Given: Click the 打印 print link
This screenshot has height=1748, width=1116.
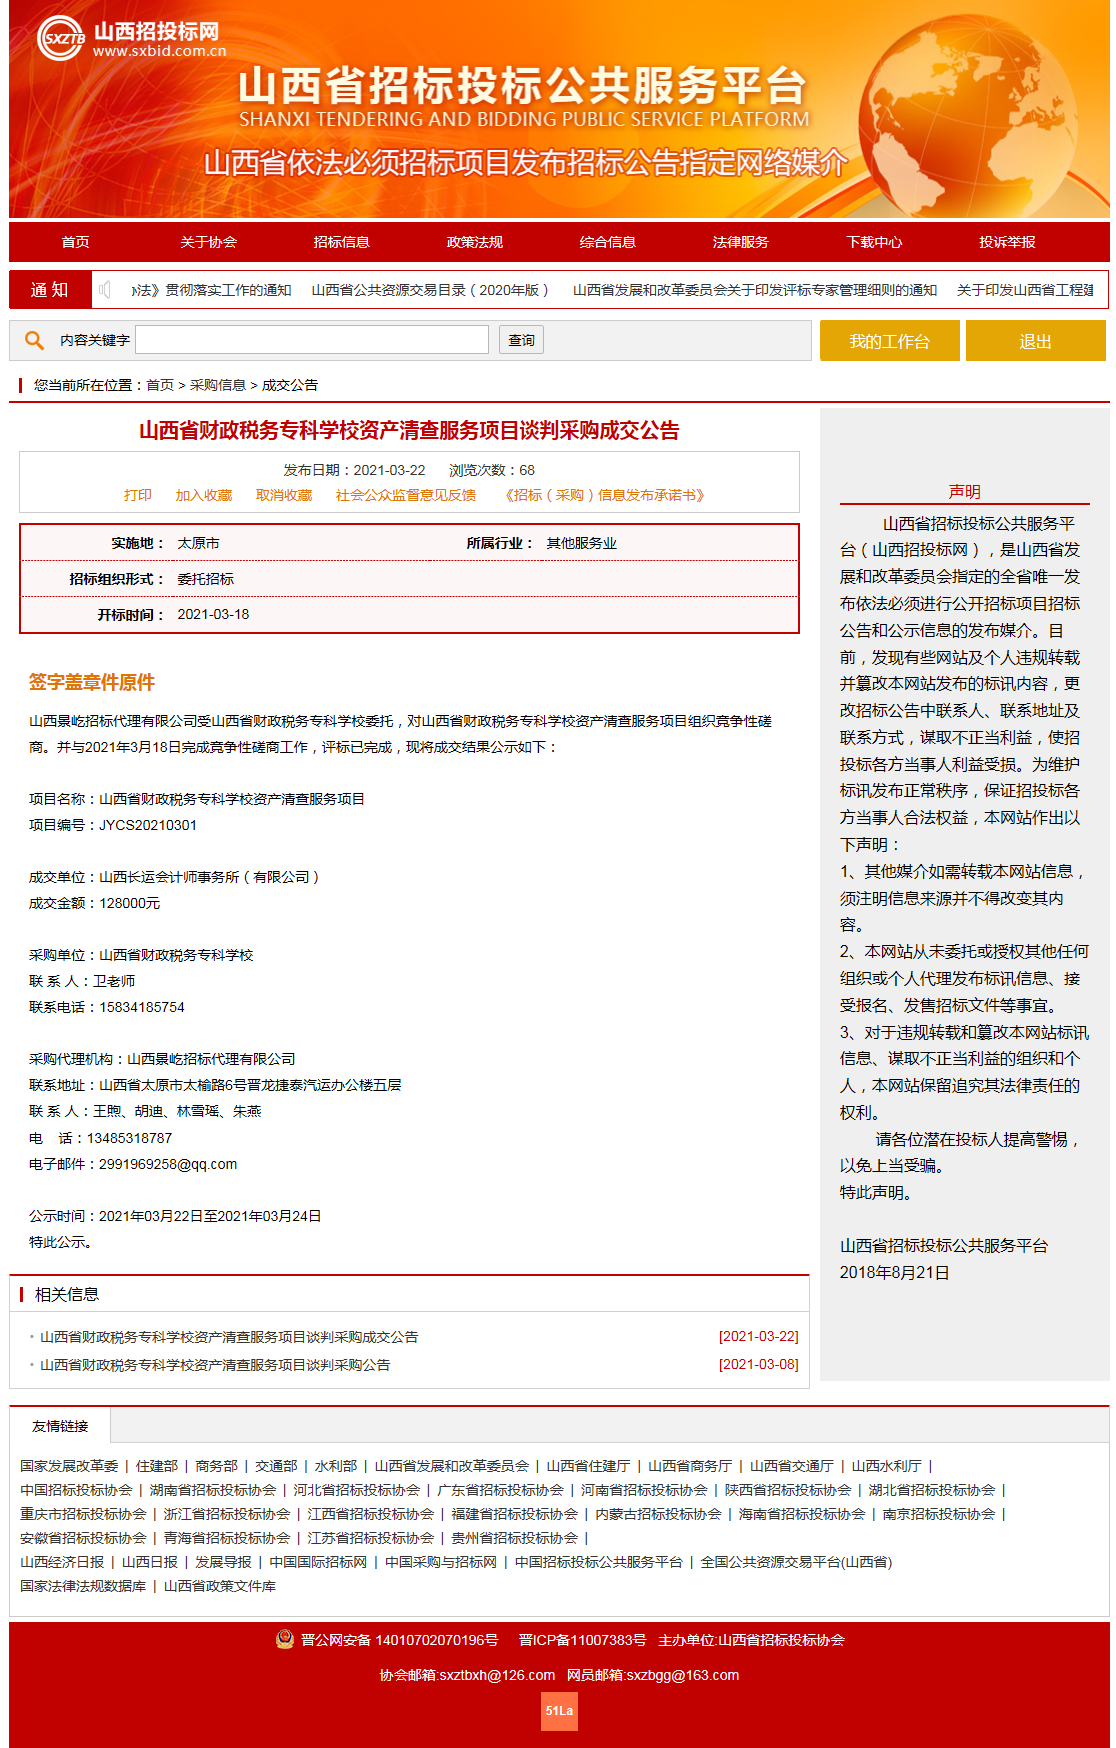Looking at the screenshot, I should 137,495.
